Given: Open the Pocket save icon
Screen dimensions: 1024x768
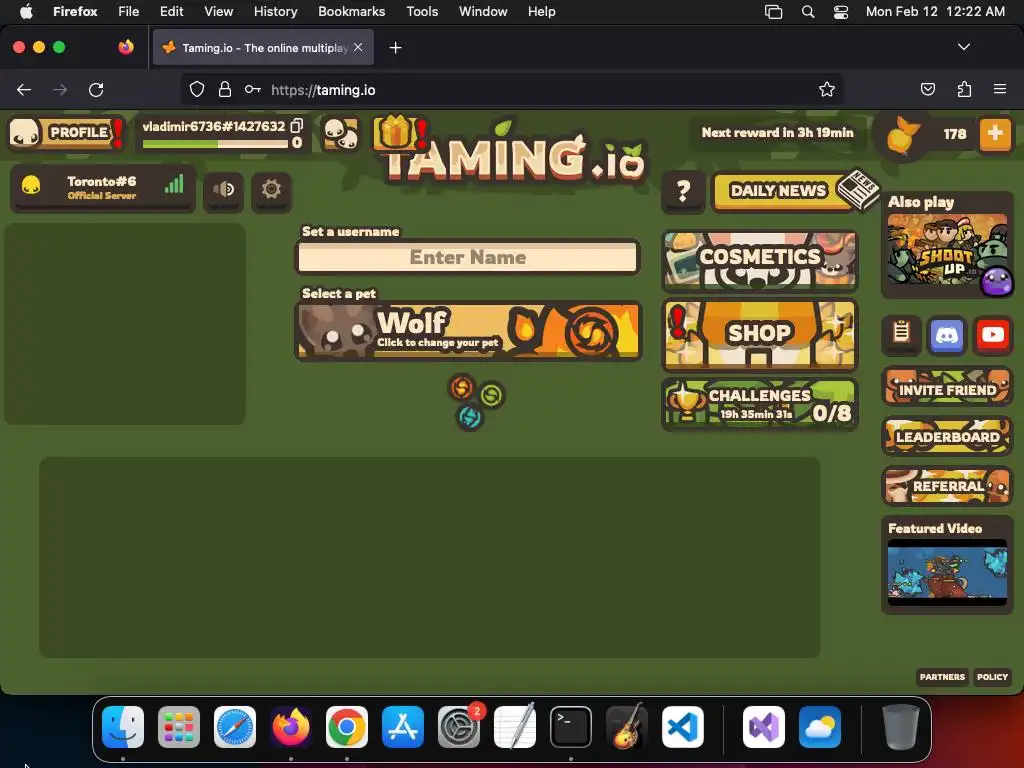Looking at the screenshot, I should click(x=927, y=89).
